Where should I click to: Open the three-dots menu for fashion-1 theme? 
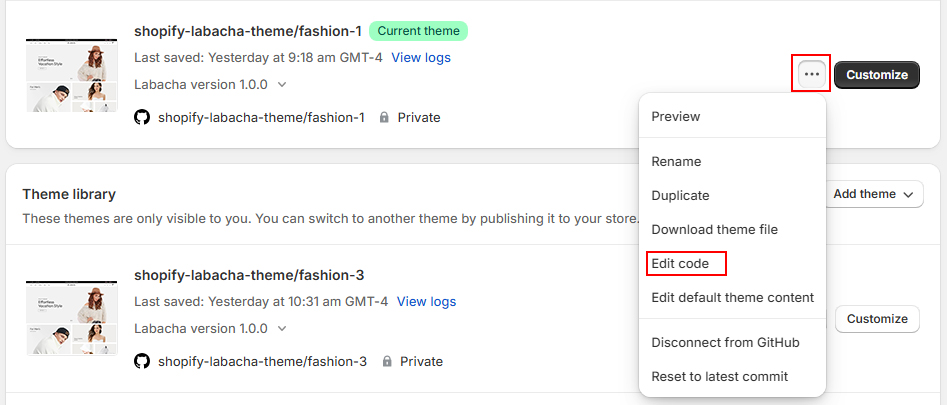point(812,74)
